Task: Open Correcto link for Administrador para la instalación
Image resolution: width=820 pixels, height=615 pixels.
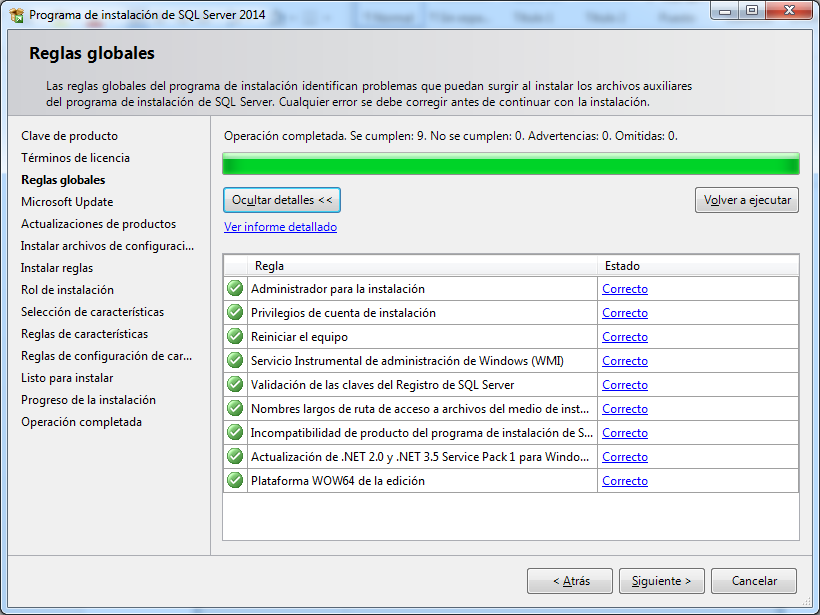Action: [625, 289]
